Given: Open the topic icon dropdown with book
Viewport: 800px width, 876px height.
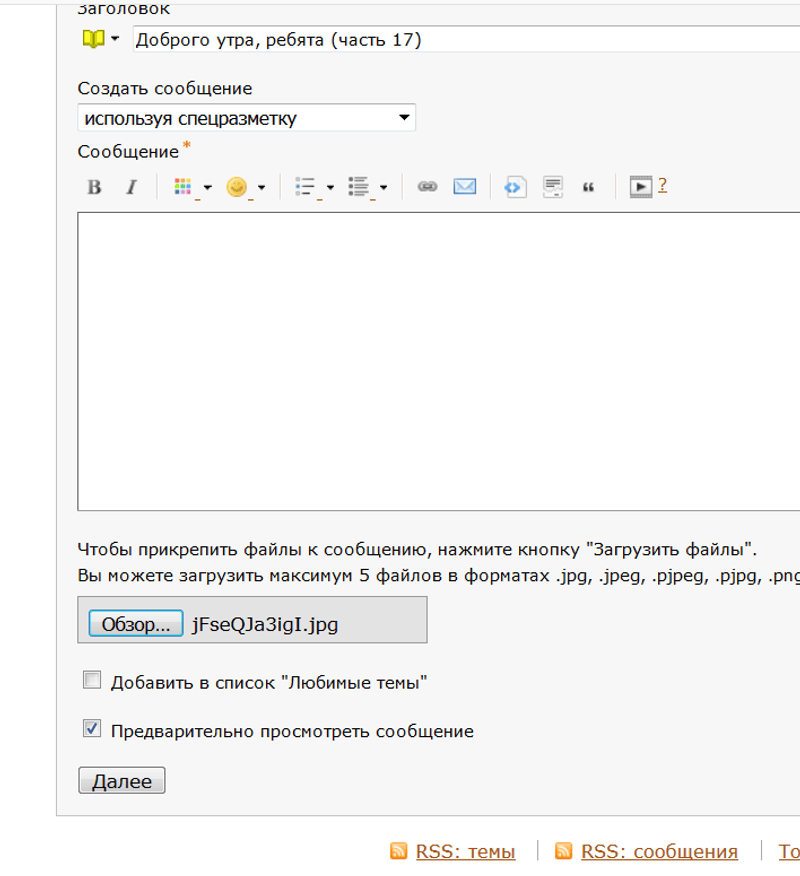Looking at the screenshot, I should pos(100,39).
